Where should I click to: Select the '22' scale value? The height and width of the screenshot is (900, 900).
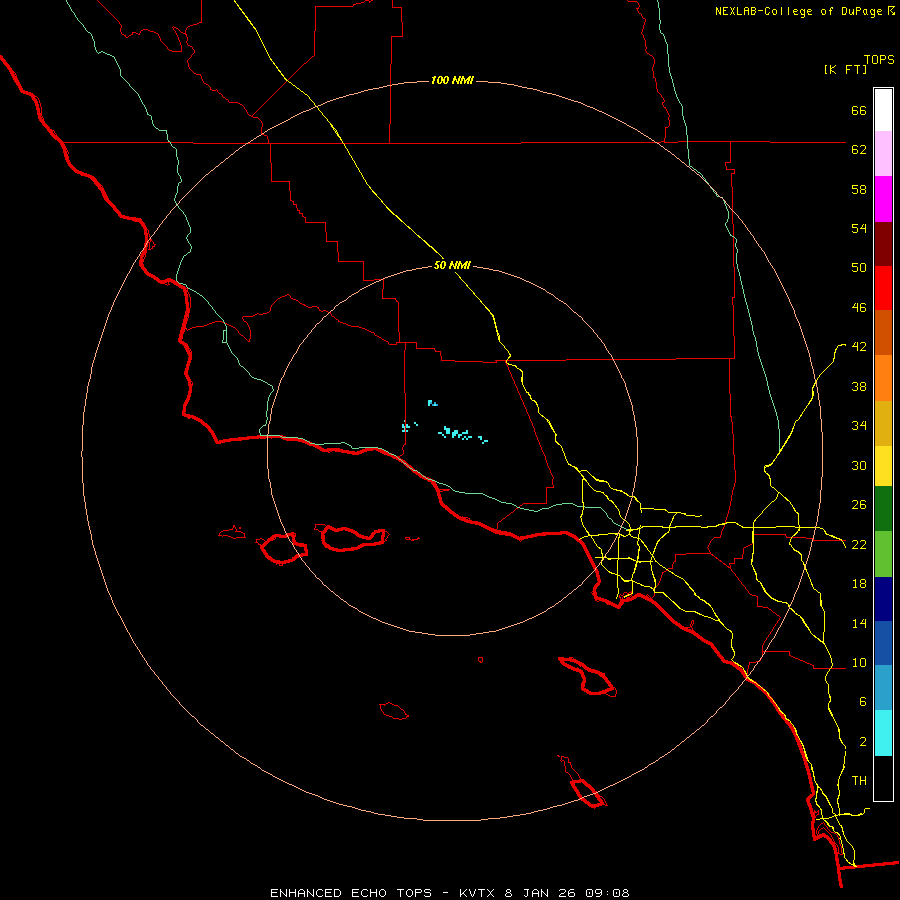(x=859, y=545)
